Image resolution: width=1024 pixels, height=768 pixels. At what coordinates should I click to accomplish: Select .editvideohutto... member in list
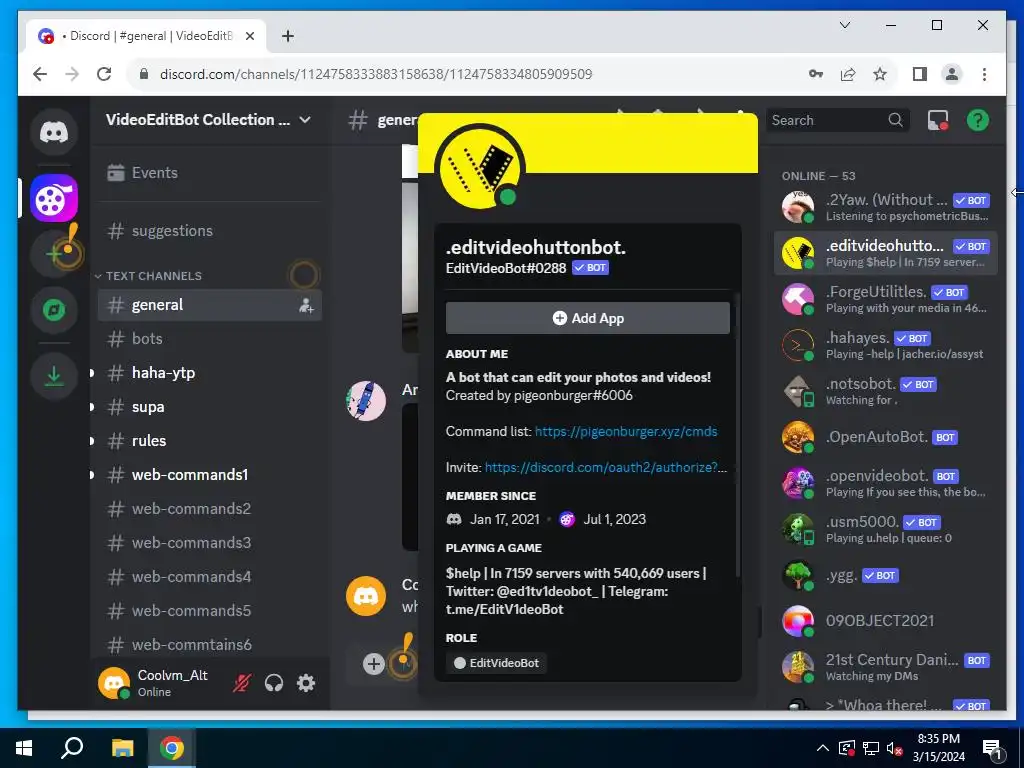pyautogui.click(x=886, y=253)
